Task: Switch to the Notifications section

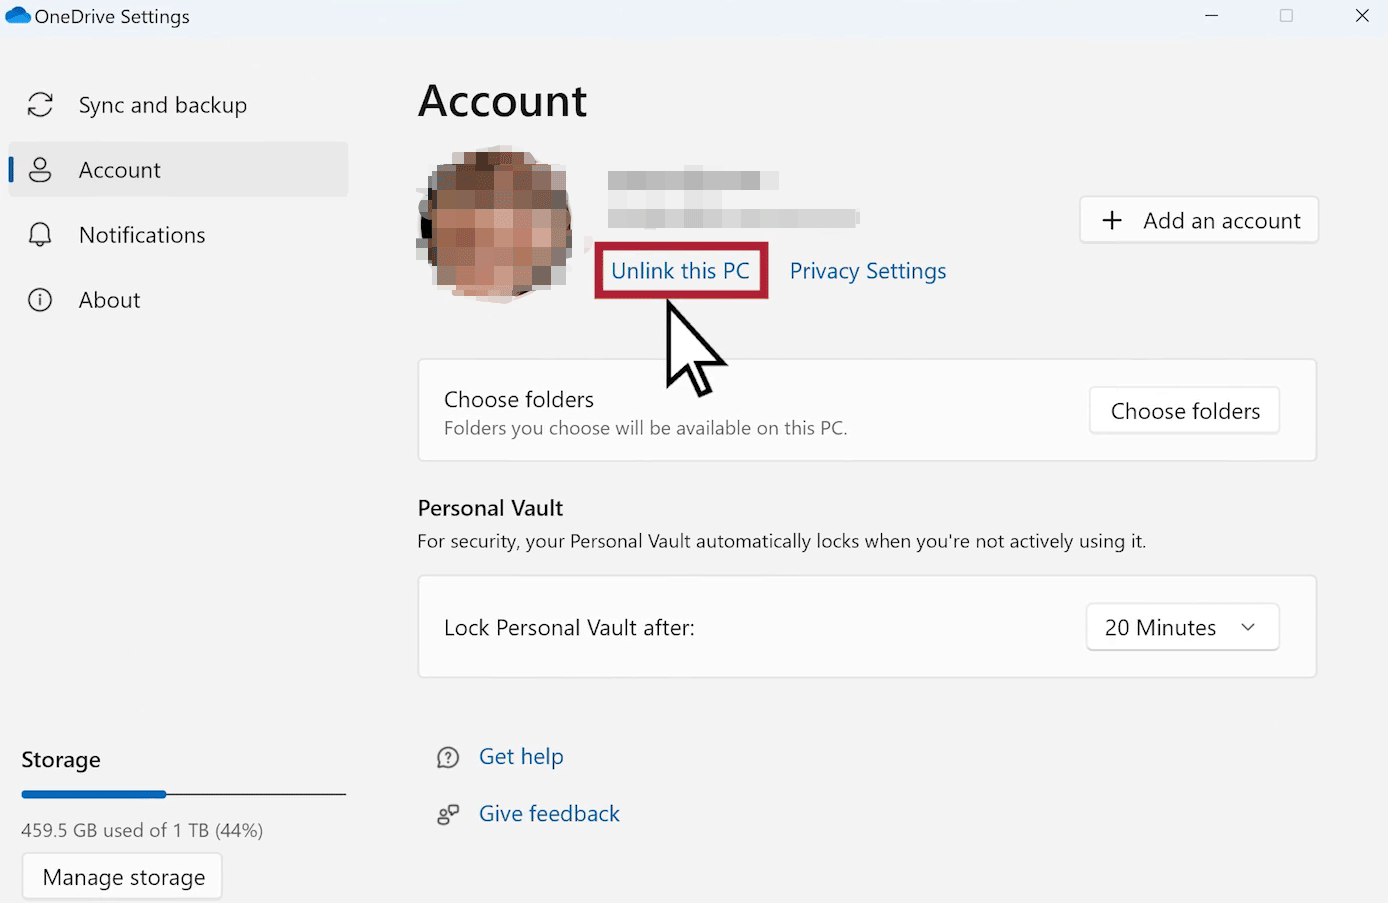Action: (x=142, y=235)
